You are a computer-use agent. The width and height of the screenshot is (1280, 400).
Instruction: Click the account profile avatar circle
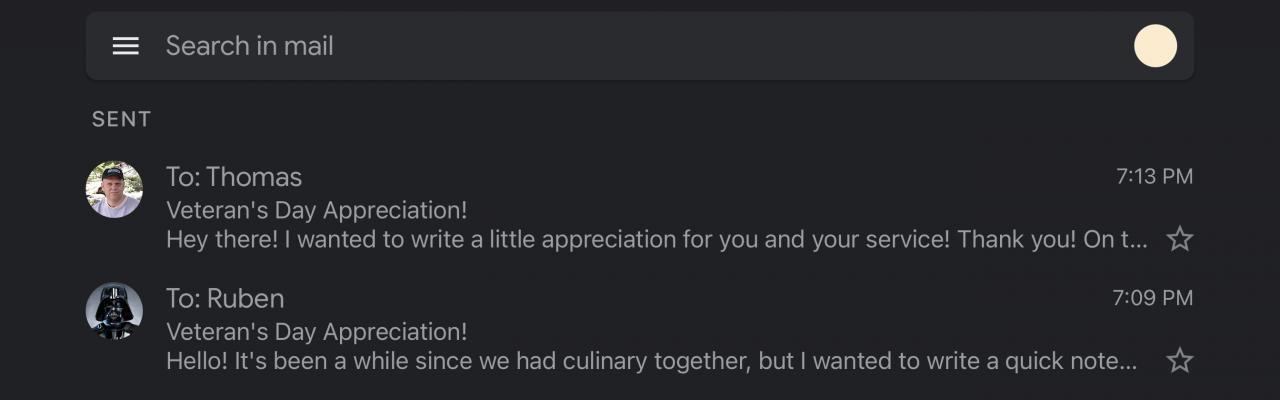1155,46
